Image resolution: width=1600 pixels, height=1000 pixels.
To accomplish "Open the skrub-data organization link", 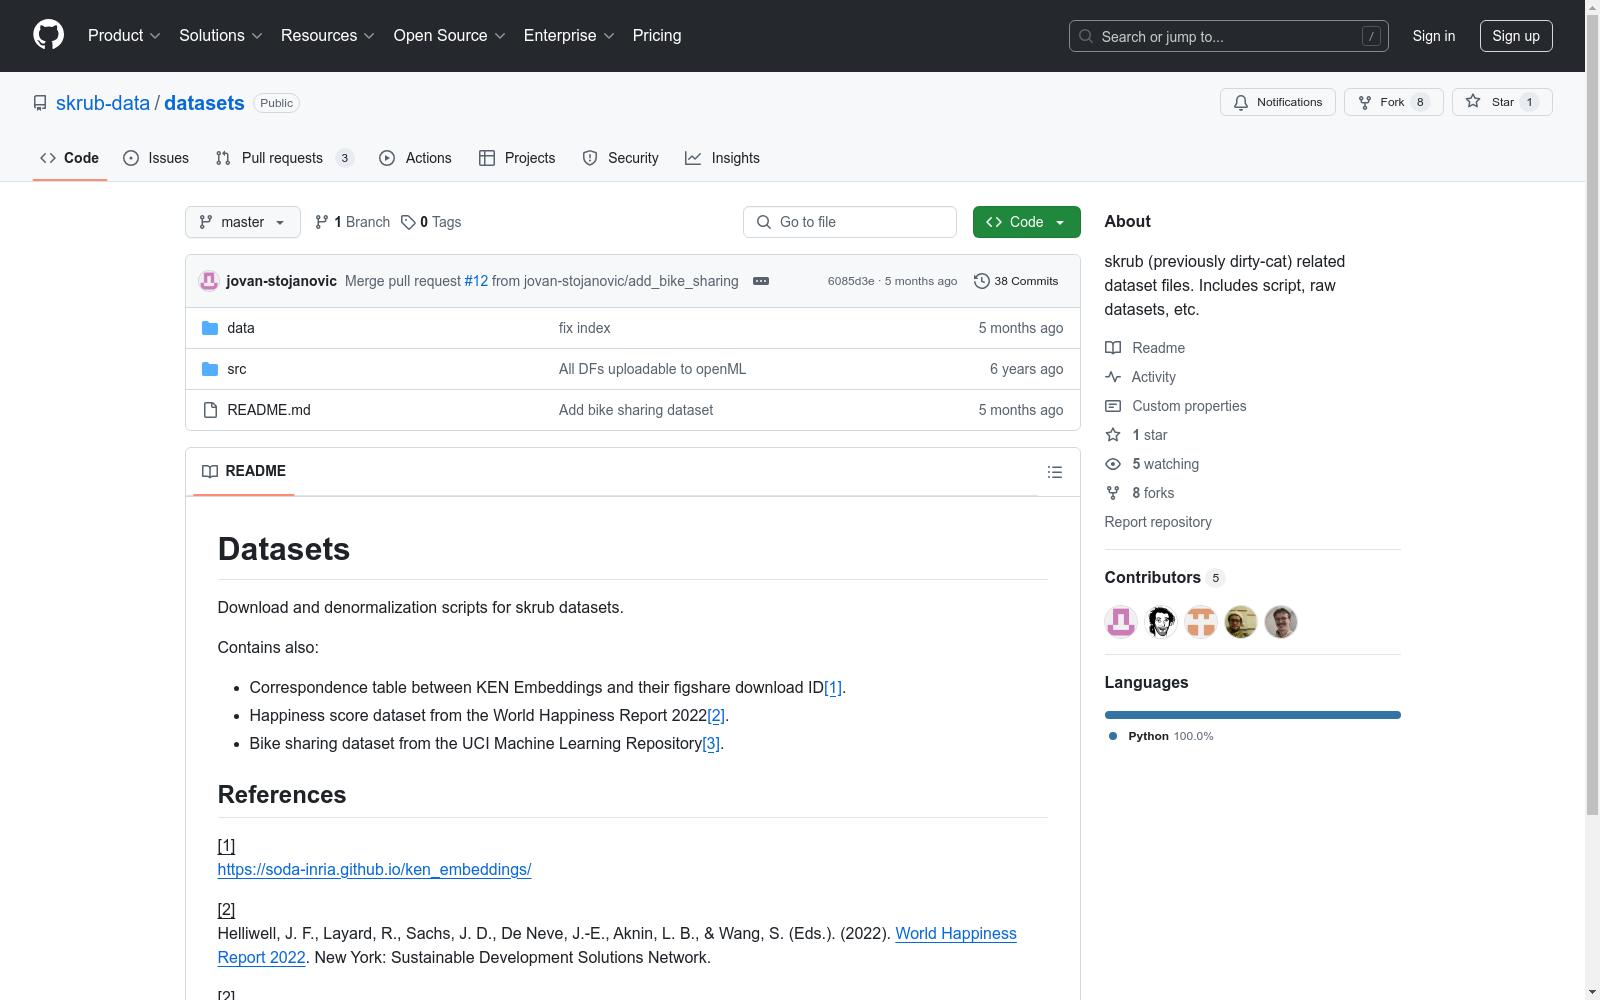I will click(103, 103).
